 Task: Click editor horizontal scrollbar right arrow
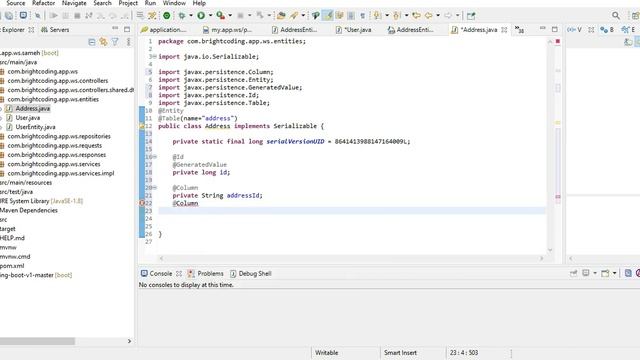click(x=542, y=258)
